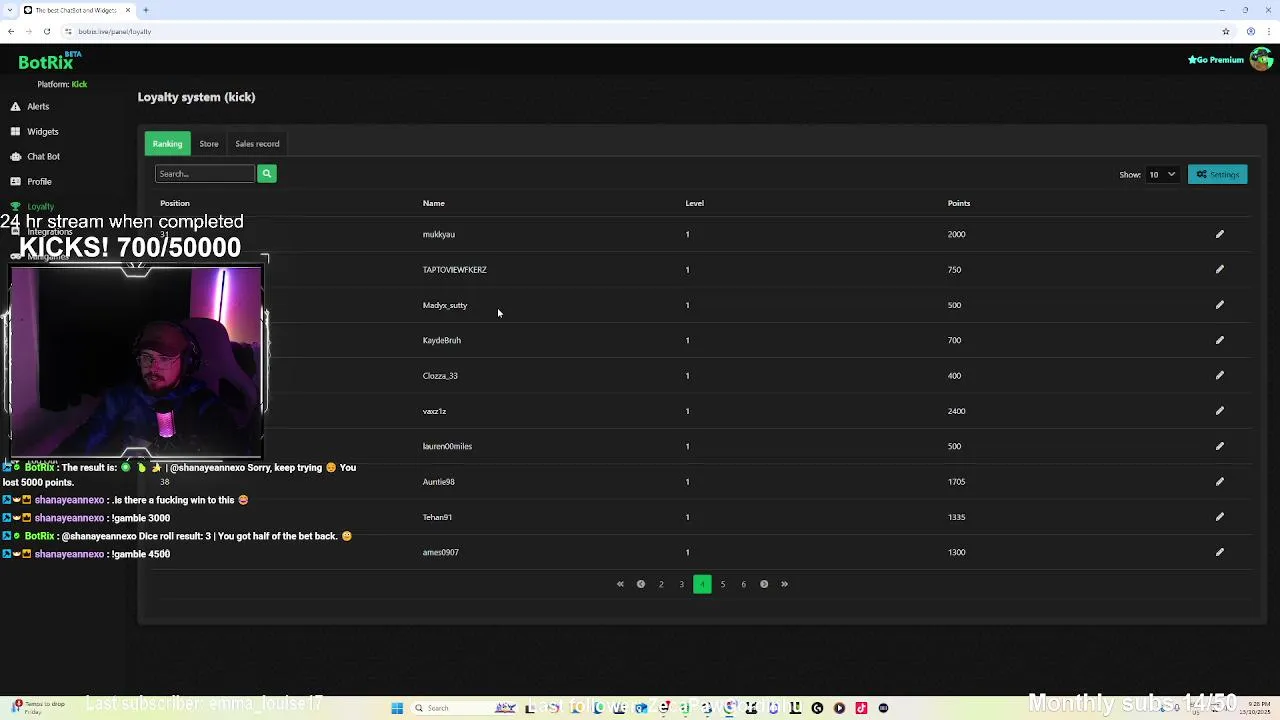Screen dimensions: 1280x720
Task: Click the name Auntie98
Action: (x=438, y=482)
